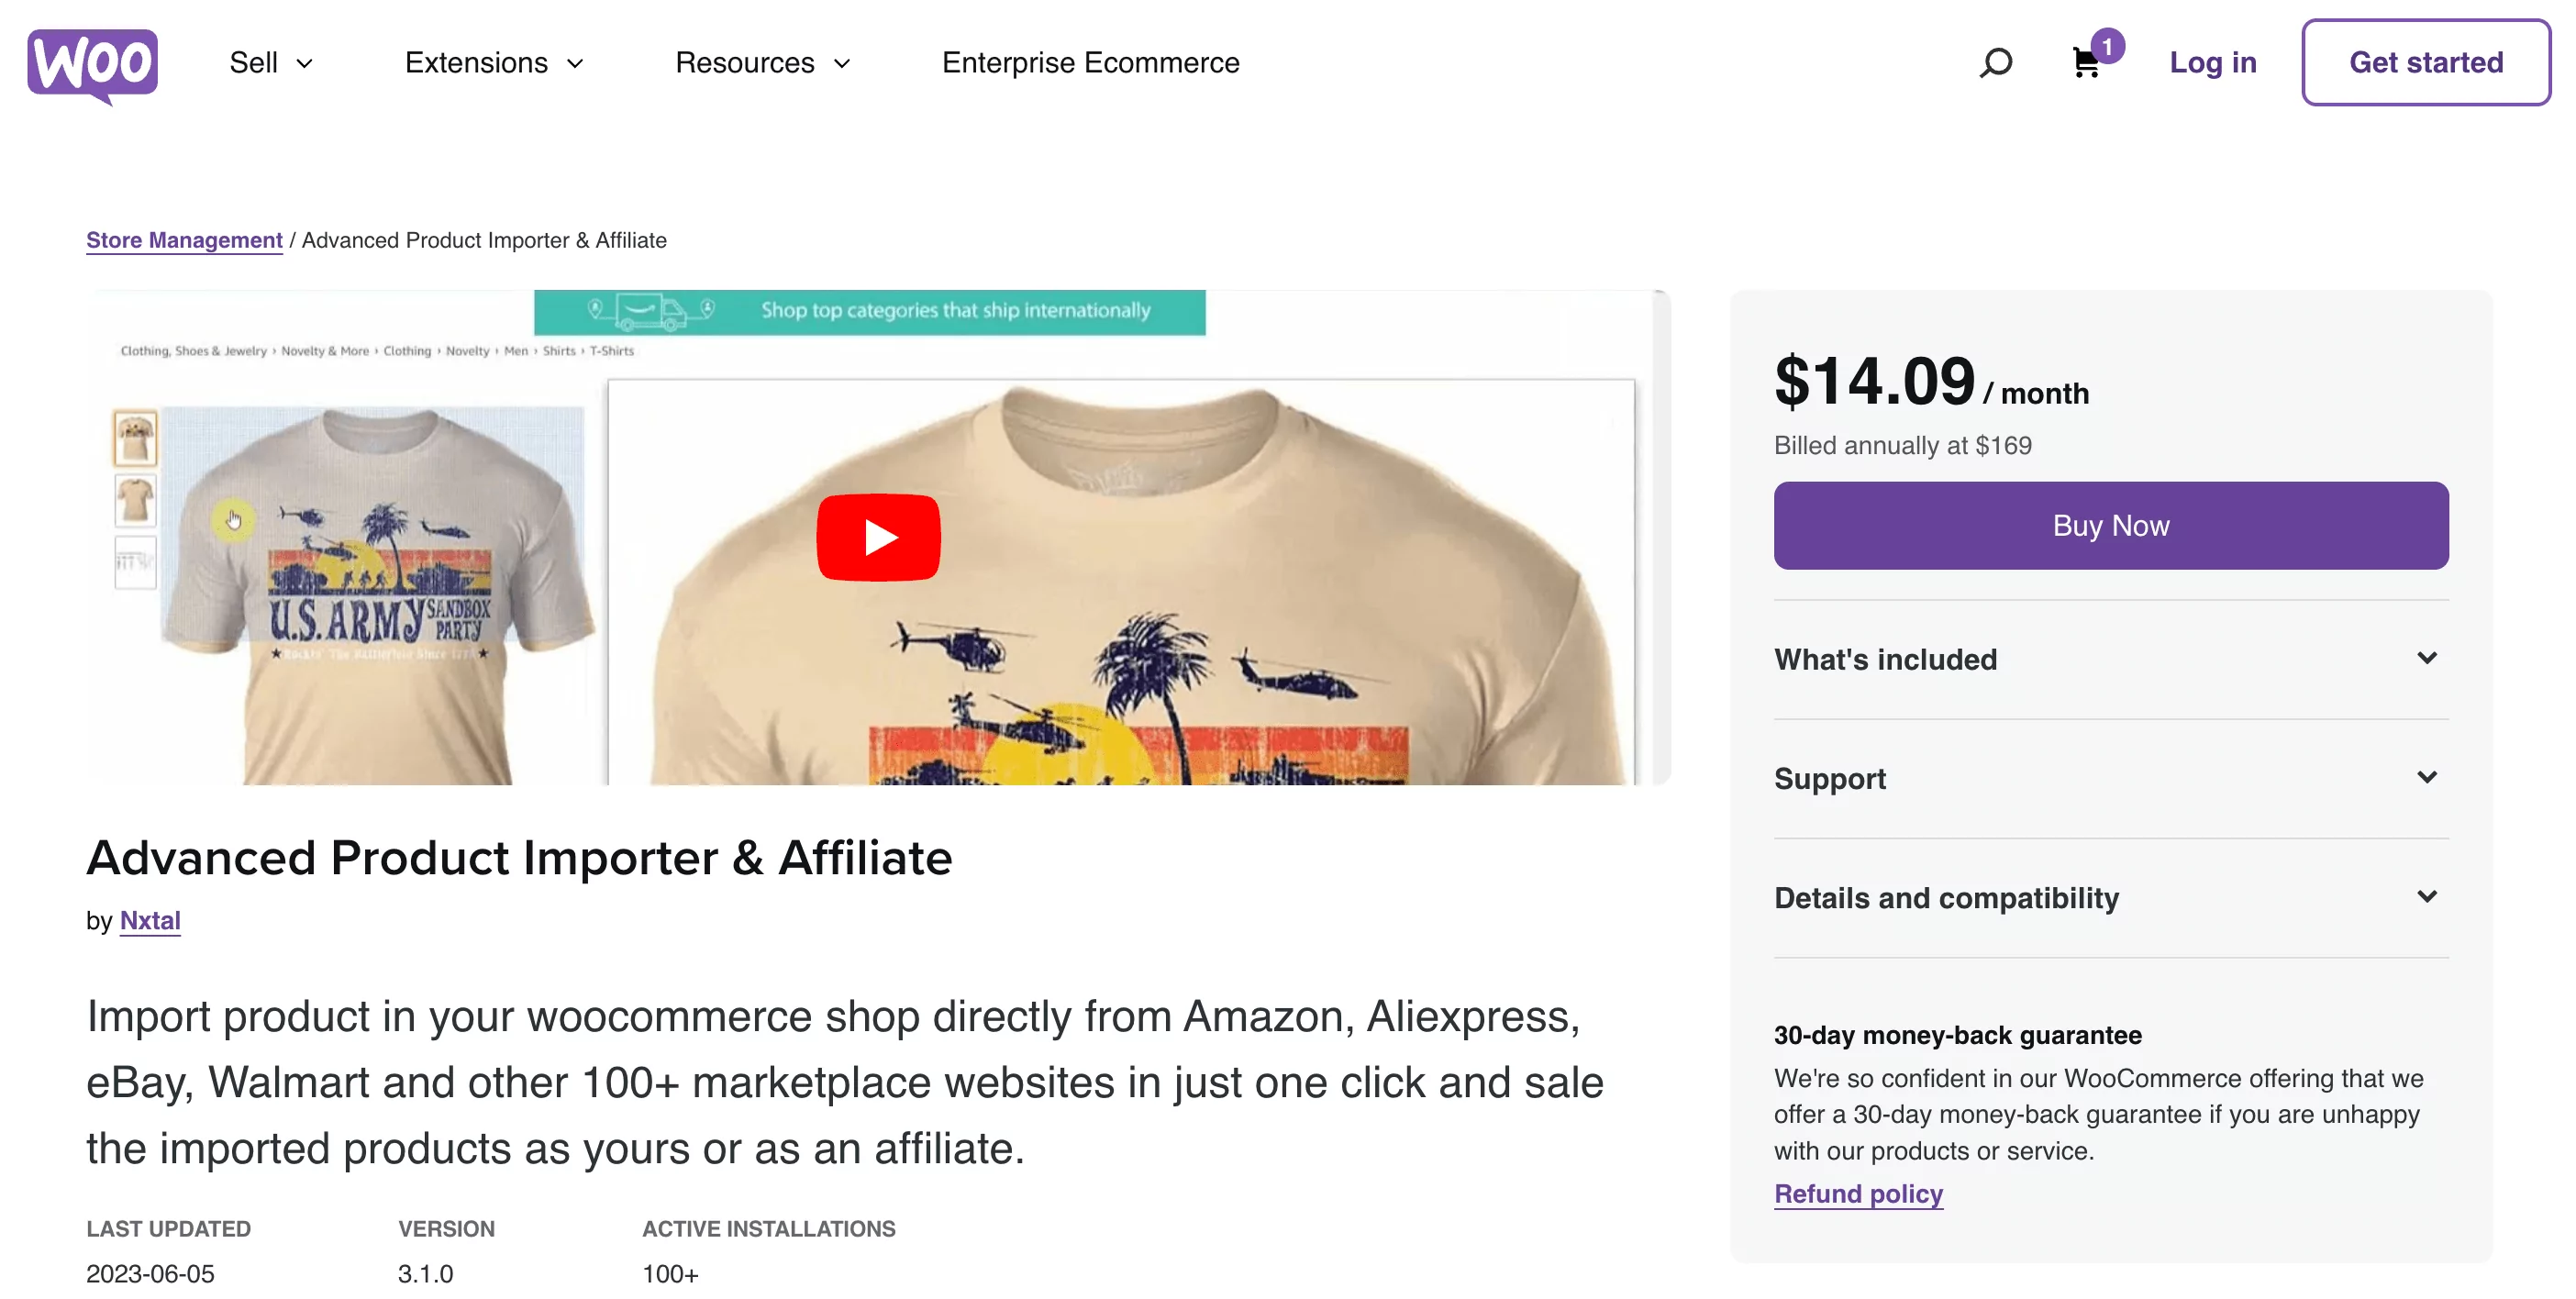This screenshot has width=2576, height=1299.
Task: Click the Log in button
Action: (x=2214, y=61)
